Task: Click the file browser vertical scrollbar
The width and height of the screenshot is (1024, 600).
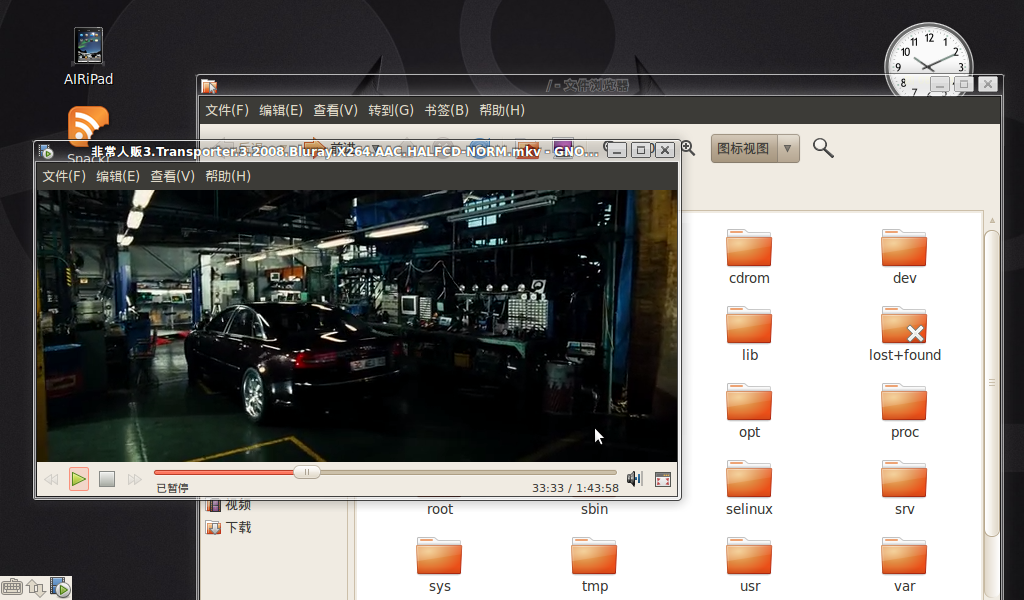Action: pyautogui.click(x=991, y=383)
